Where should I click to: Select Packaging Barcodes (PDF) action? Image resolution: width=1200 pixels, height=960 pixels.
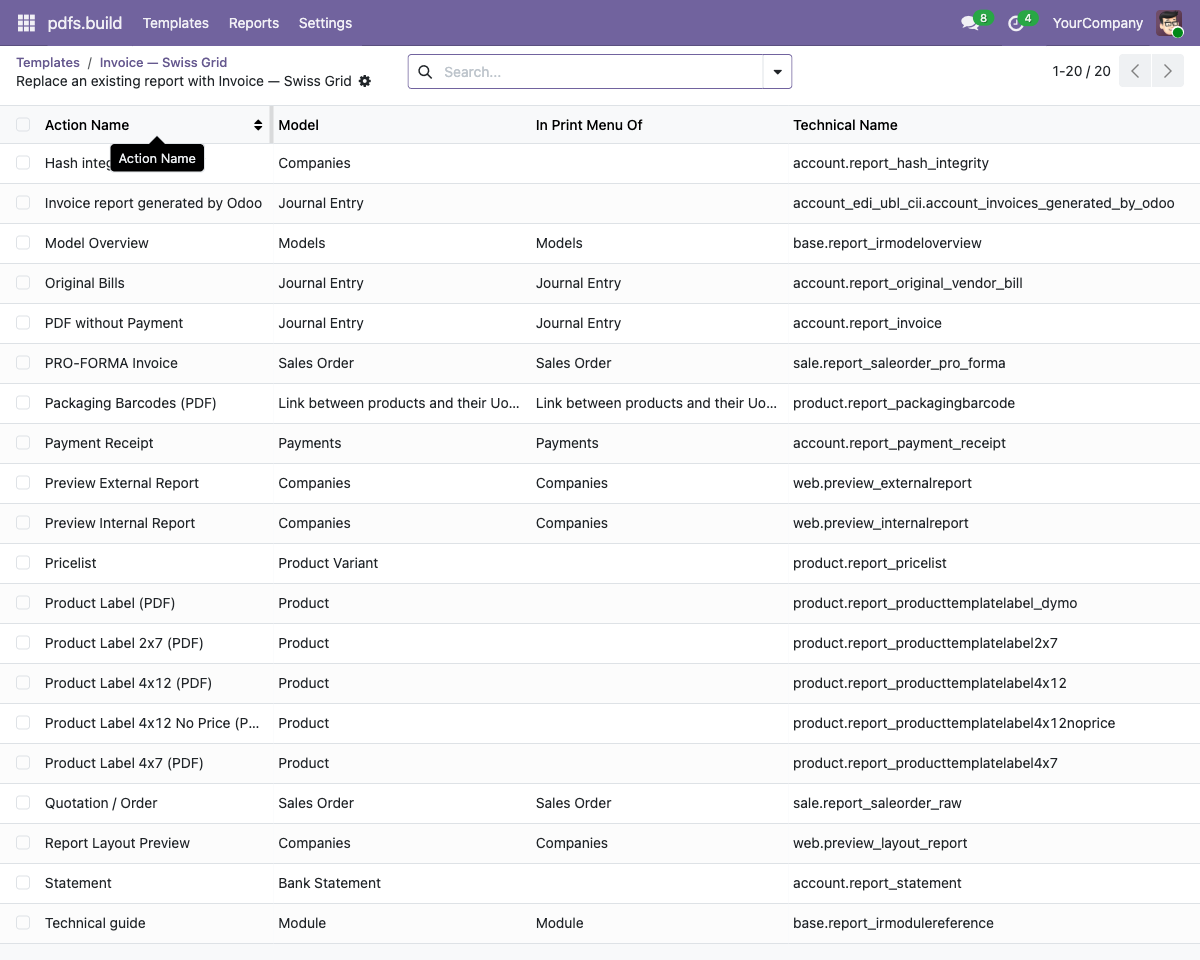pos(131,403)
